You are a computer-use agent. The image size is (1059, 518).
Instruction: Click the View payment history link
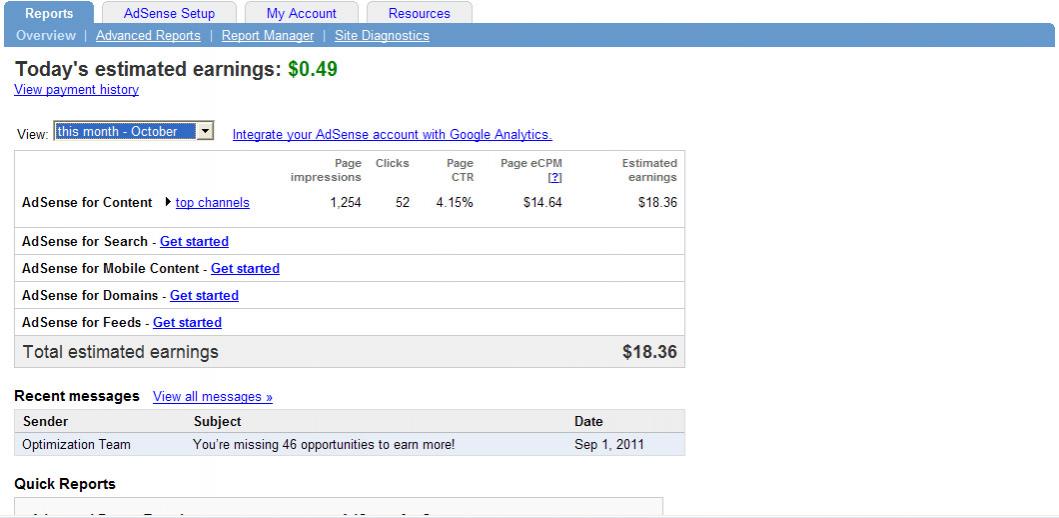click(76, 90)
